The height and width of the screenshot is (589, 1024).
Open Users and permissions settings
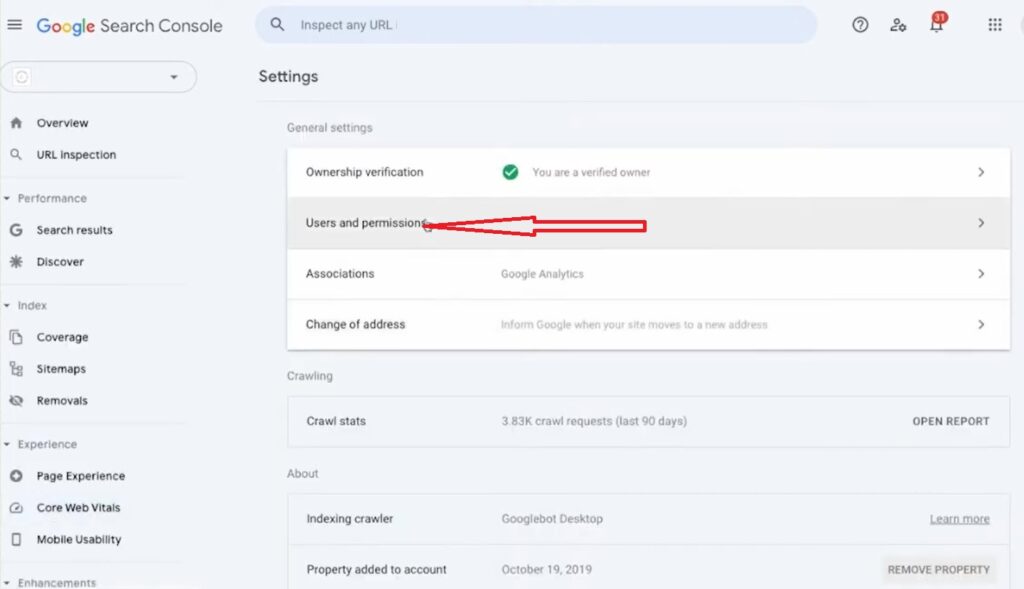tap(648, 223)
